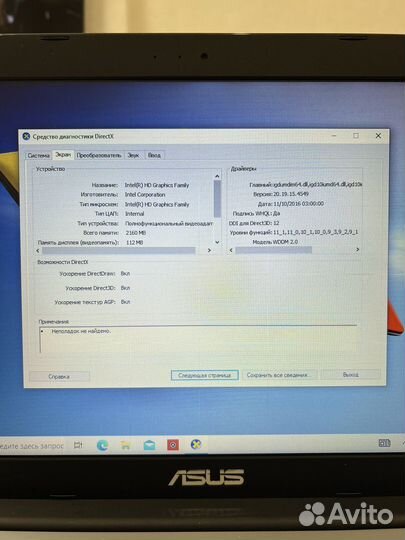Switch to the Экран tab
The width and height of the screenshot is (405, 540).
tap(63, 155)
